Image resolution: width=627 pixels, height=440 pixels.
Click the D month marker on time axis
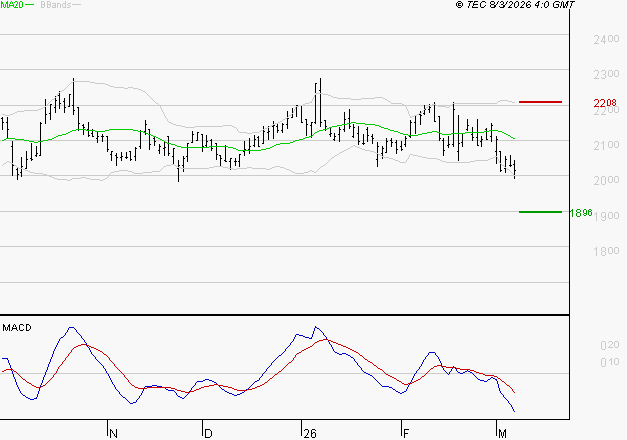pos(208,433)
